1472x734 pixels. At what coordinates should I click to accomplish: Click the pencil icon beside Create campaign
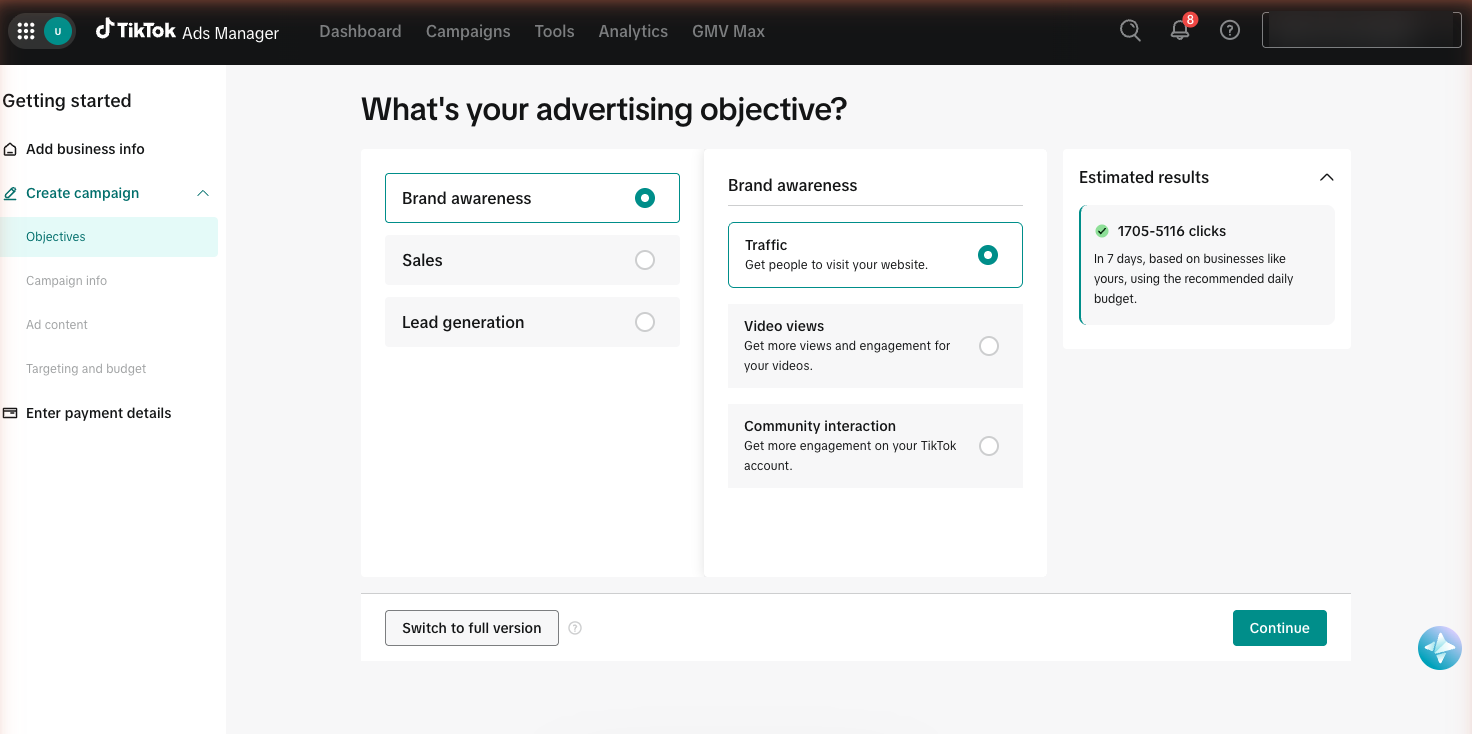(10, 193)
